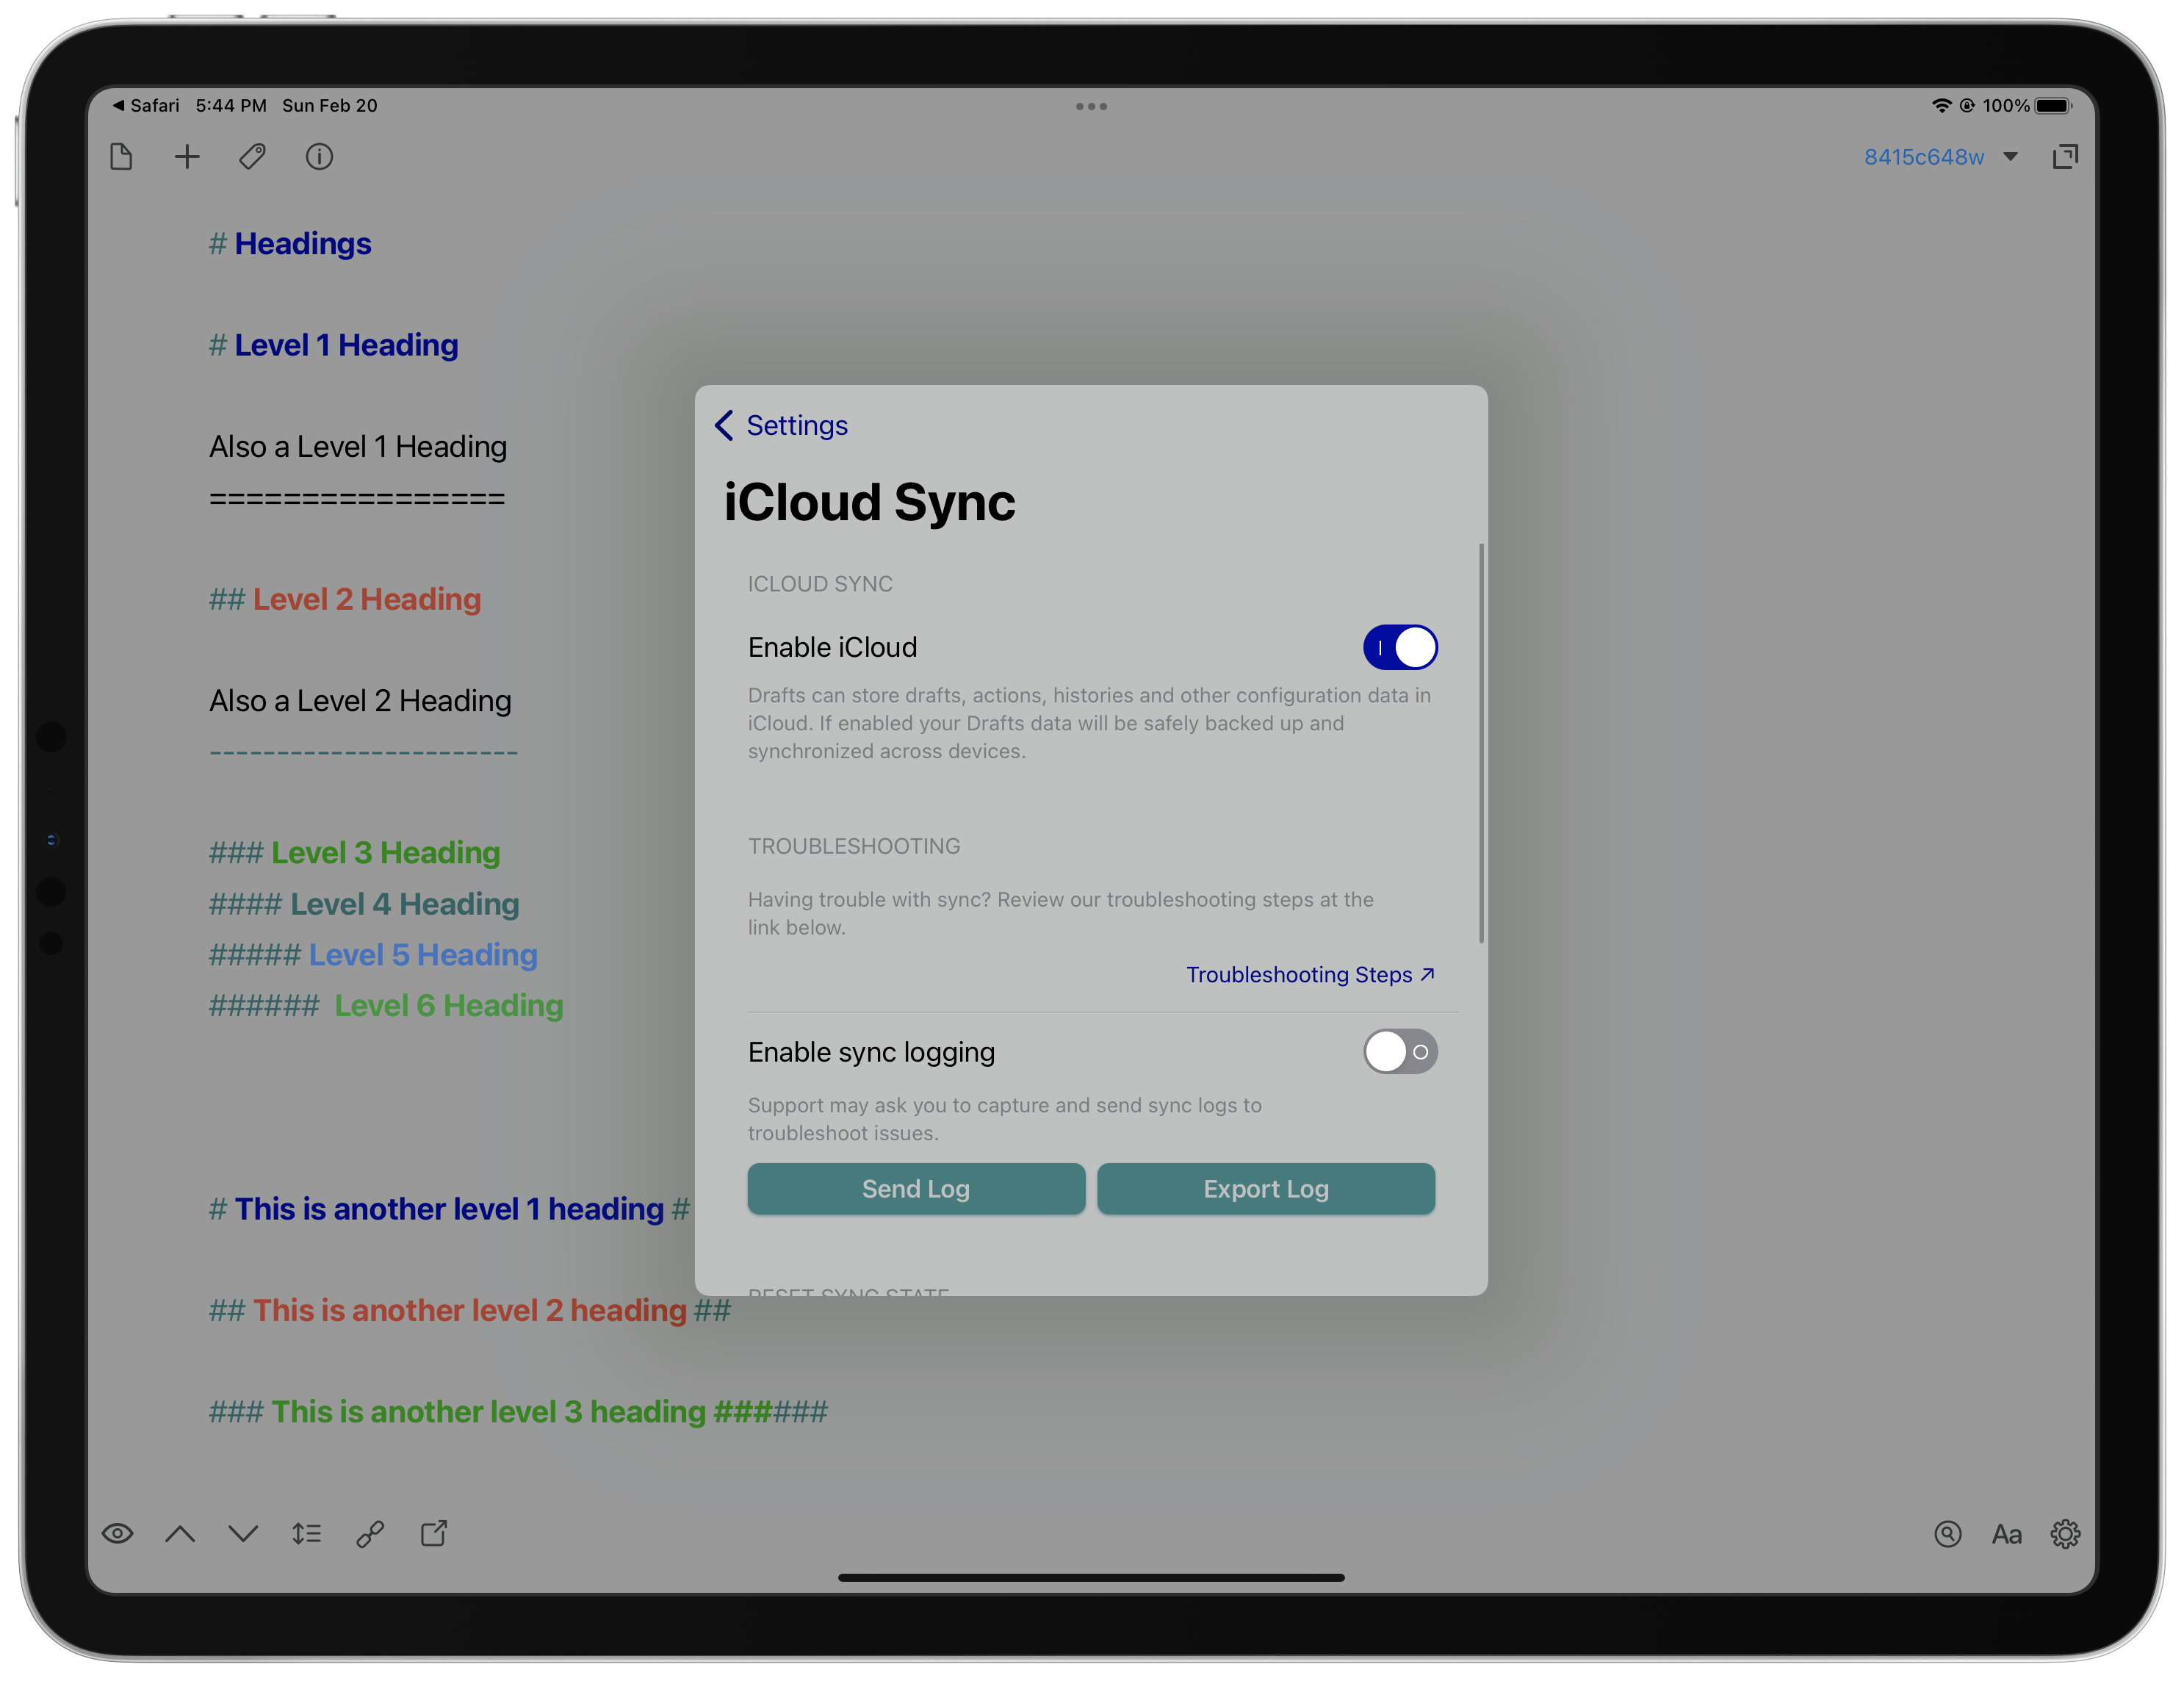2184x1681 pixels.
Task: Click the 'iCloud Sync' panel title
Action: [869, 502]
